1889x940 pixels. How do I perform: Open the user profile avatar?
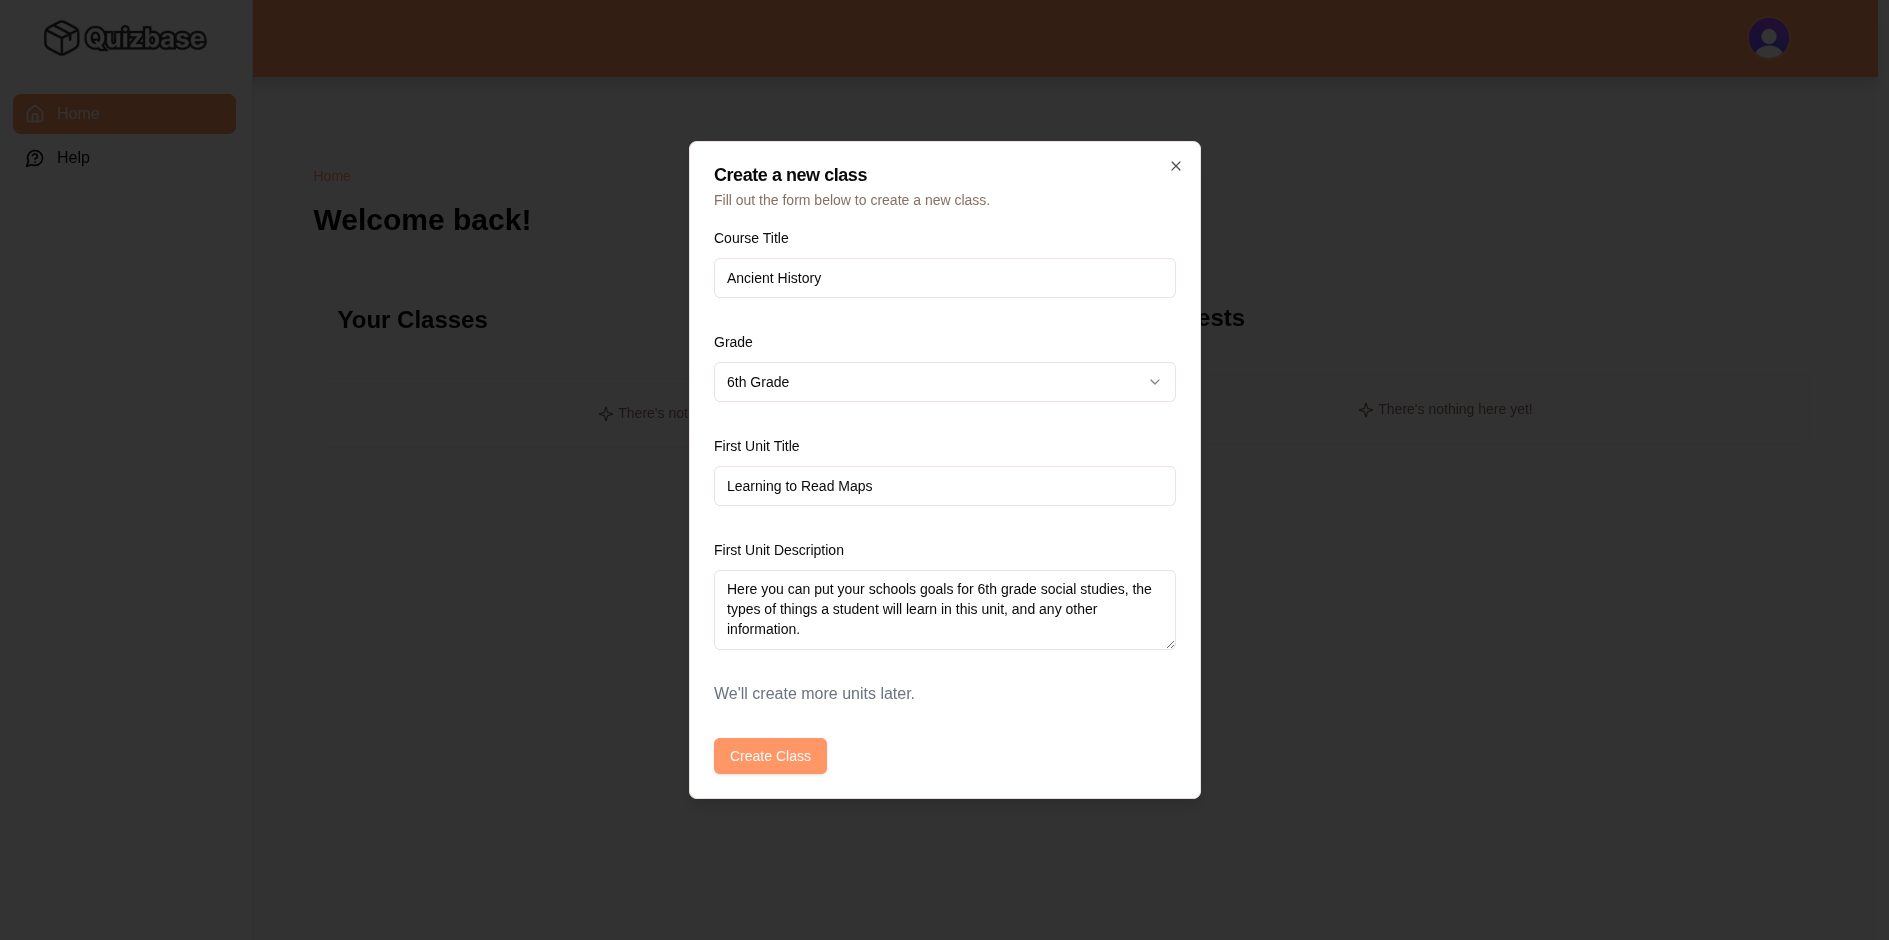click(x=1767, y=38)
